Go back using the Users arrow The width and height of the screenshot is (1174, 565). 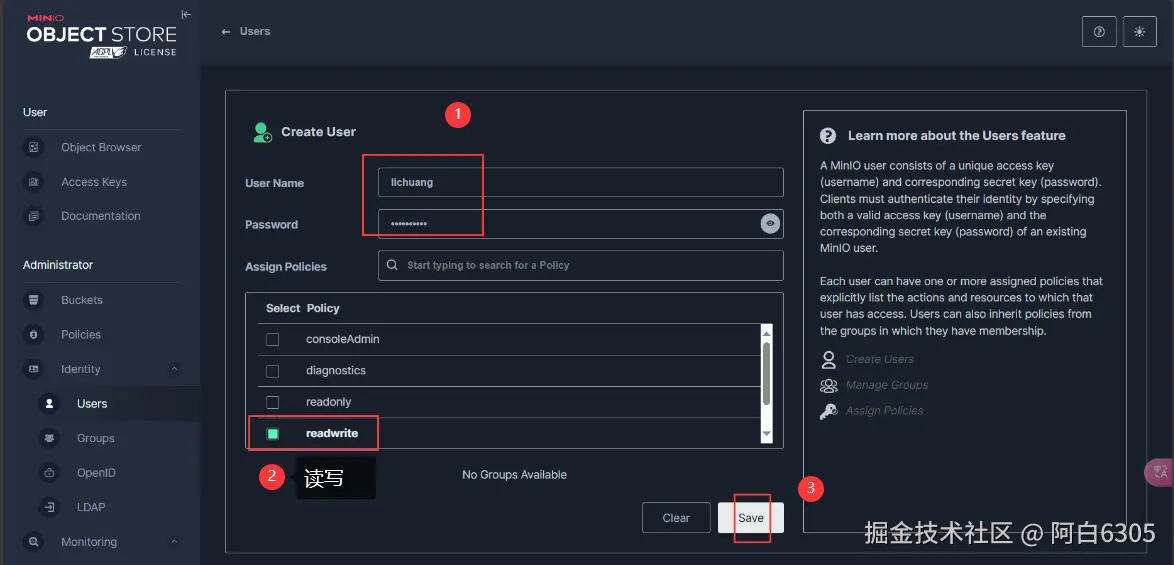point(225,31)
